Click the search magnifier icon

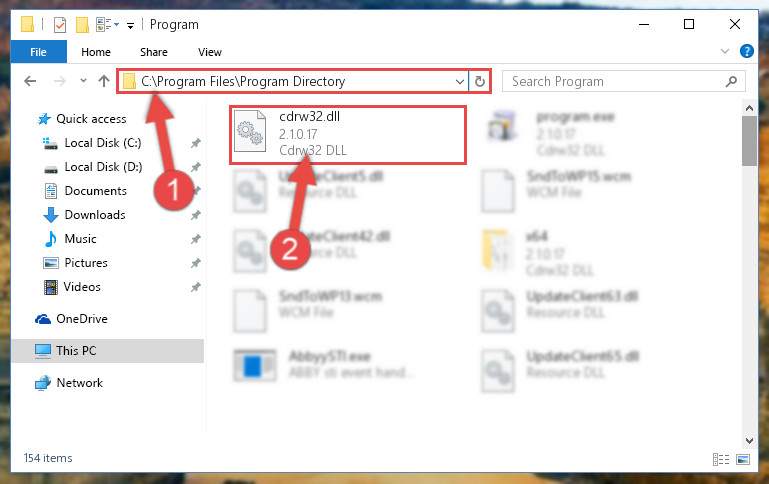click(x=731, y=81)
